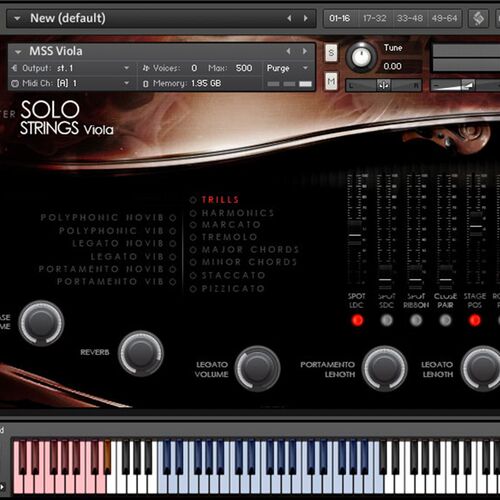Viewport: 500px width, 500px height.
Task: Click the Reverb knob
Action: 141,353
